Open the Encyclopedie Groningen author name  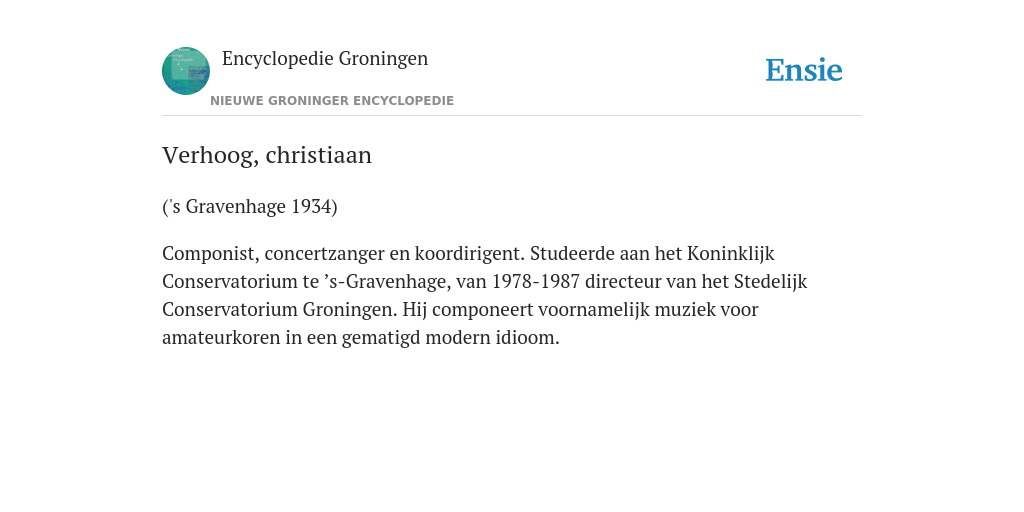[325, 59]
